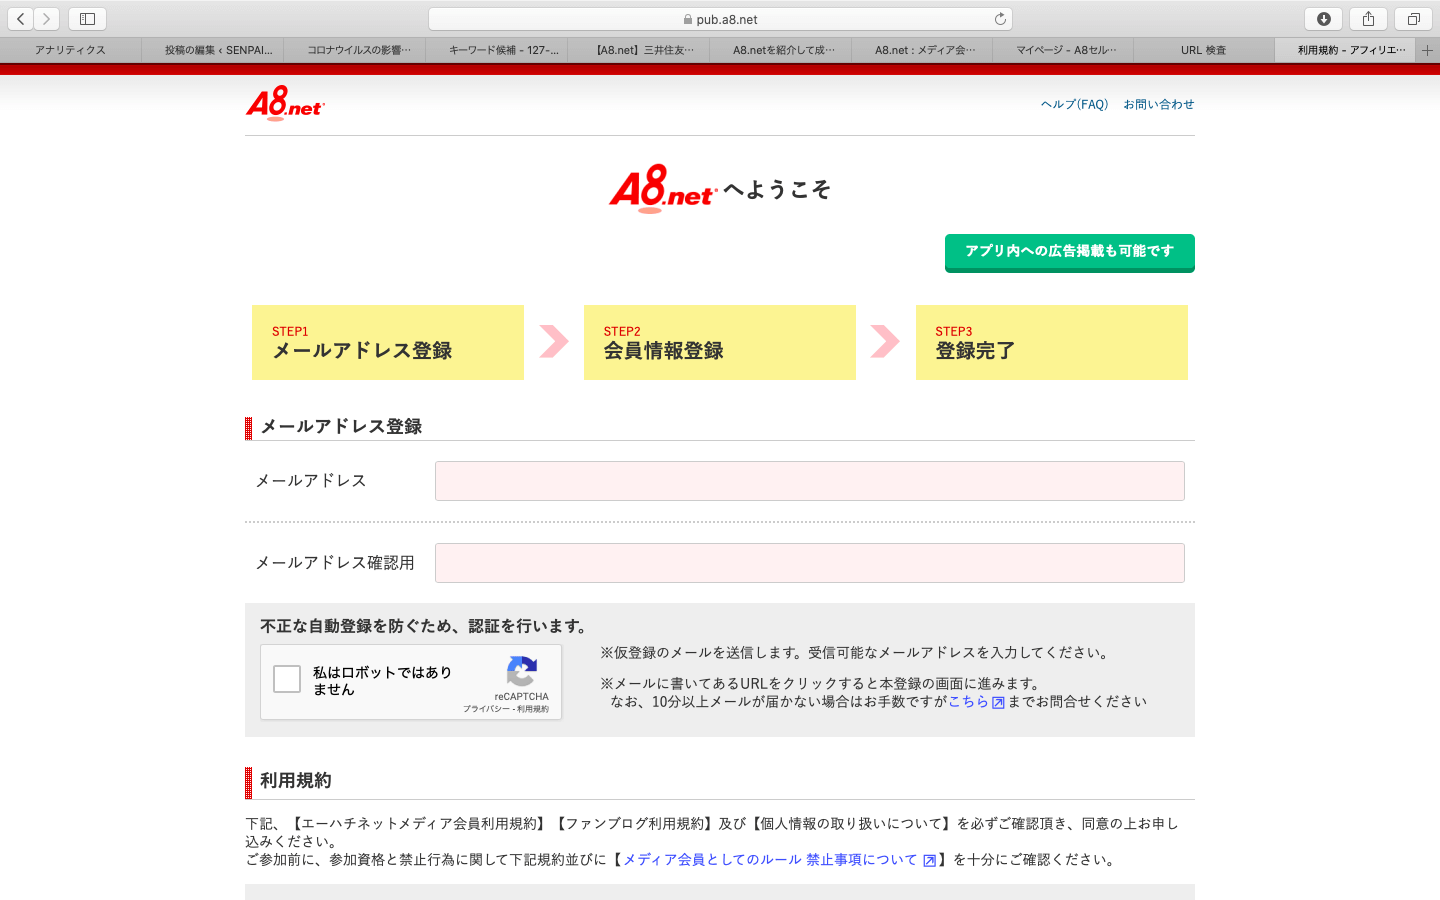Click the STEP1 メールアドレス登録 box

388,342
